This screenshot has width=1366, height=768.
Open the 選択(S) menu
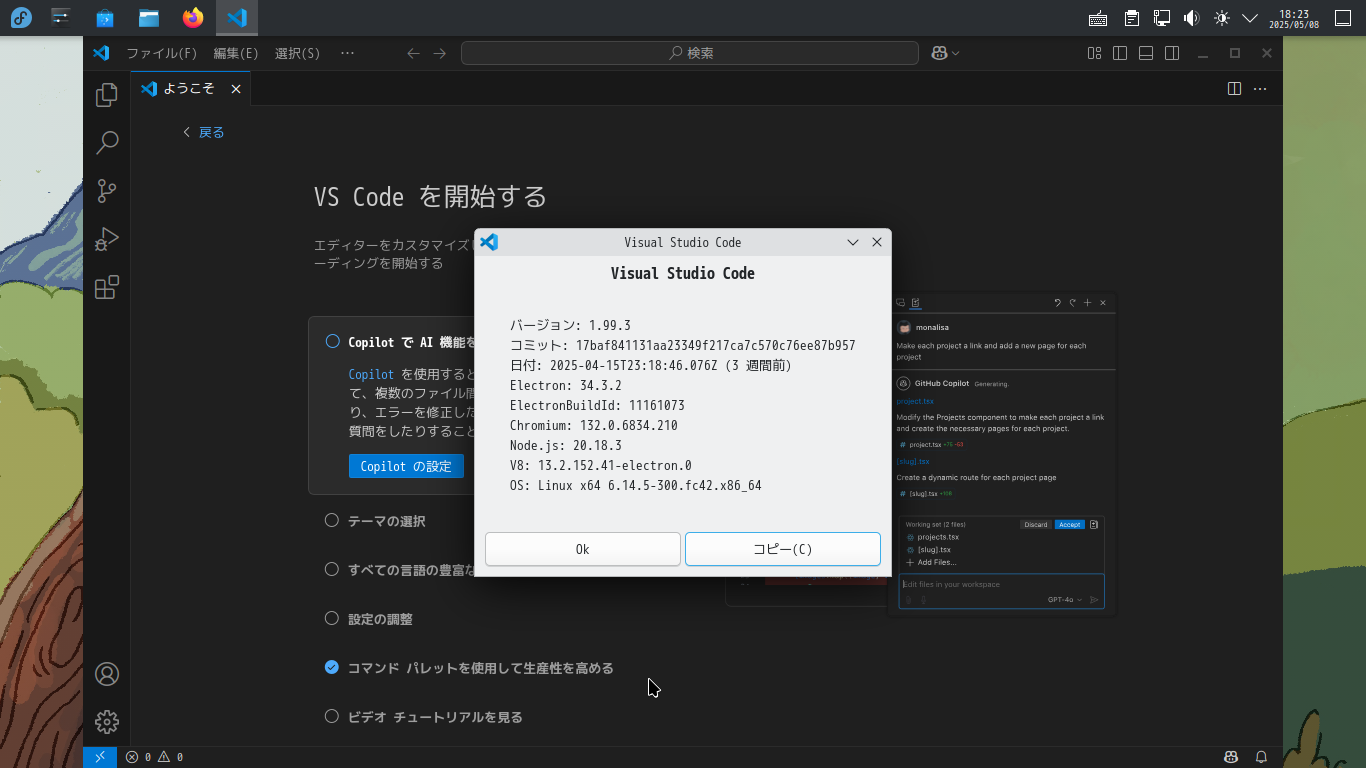[x=297, y=53]
